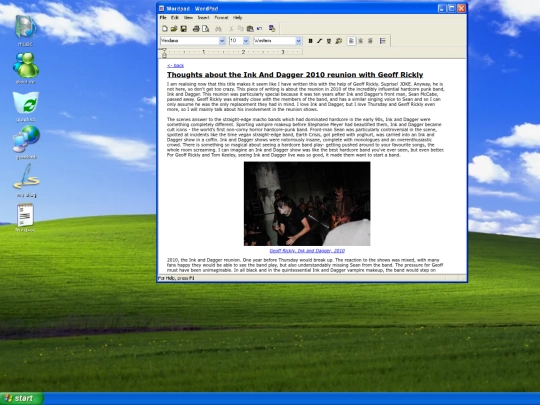Image resolution: width=540 pixels, height=405 pixels.
Task: Click the 'Thoughts about the Ink And Dagger 2010 reunion' heading
Action: (295, 75)
